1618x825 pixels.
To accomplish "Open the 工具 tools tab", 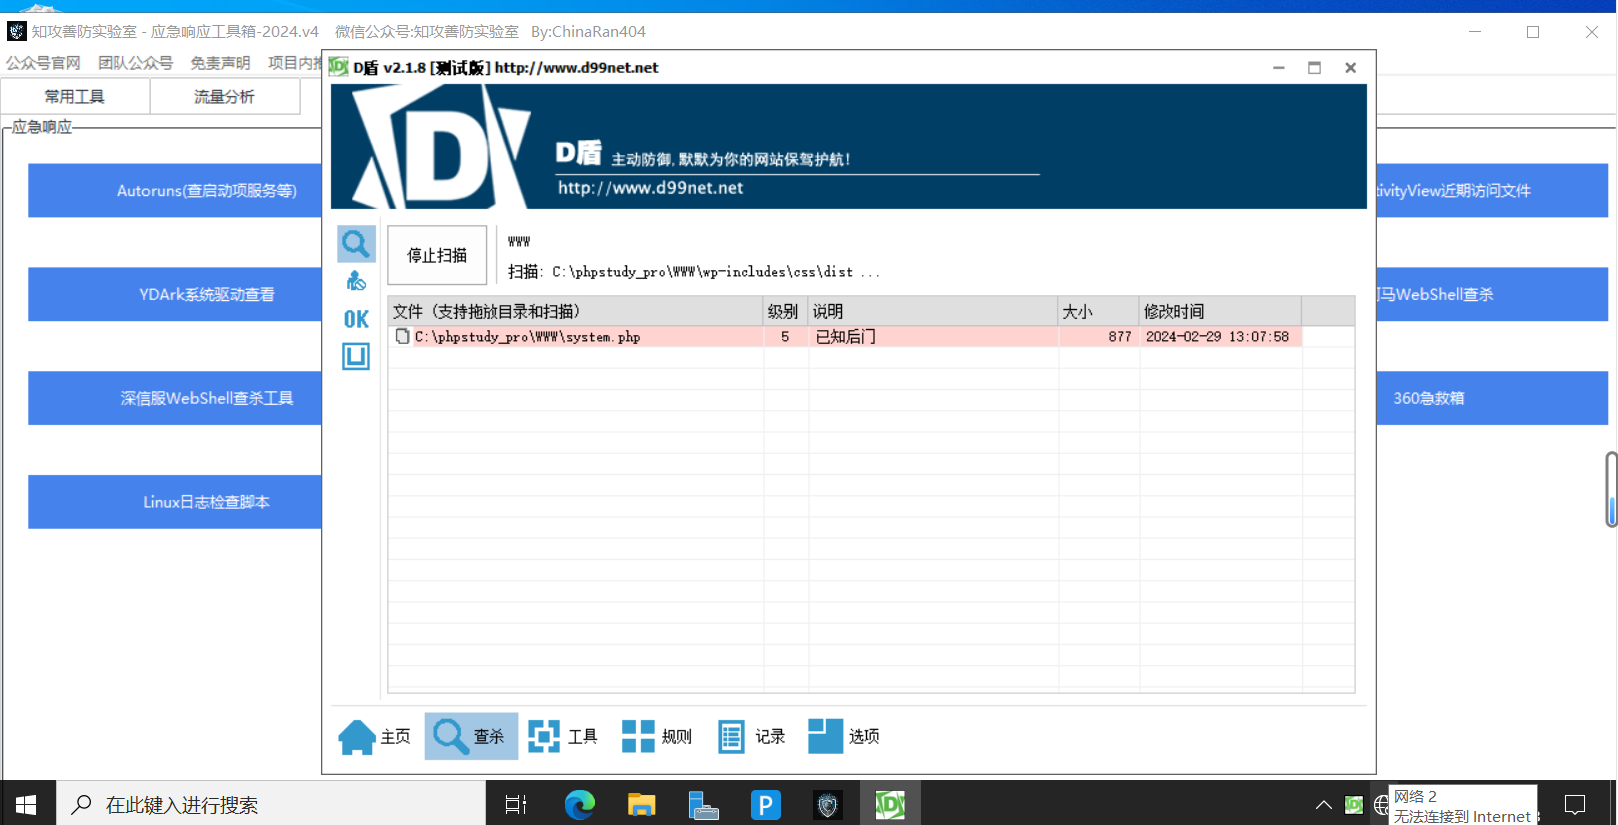I will pyautogui.click(x=563, y=736).
